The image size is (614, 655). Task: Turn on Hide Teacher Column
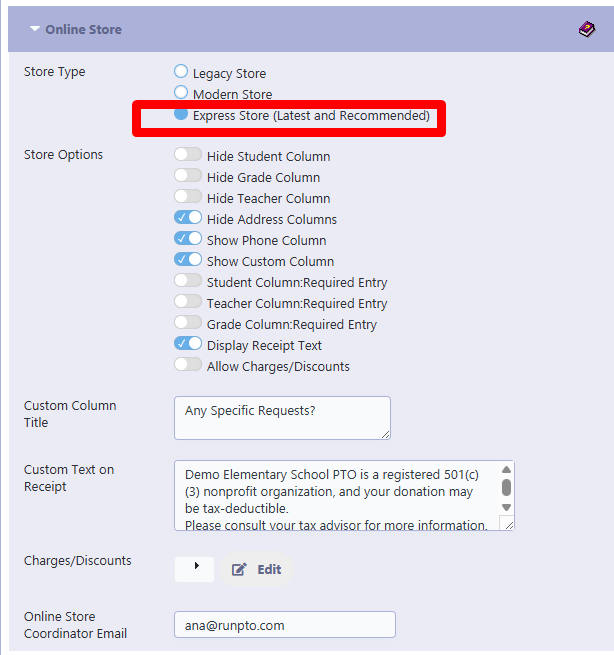(x=188, y=196)
